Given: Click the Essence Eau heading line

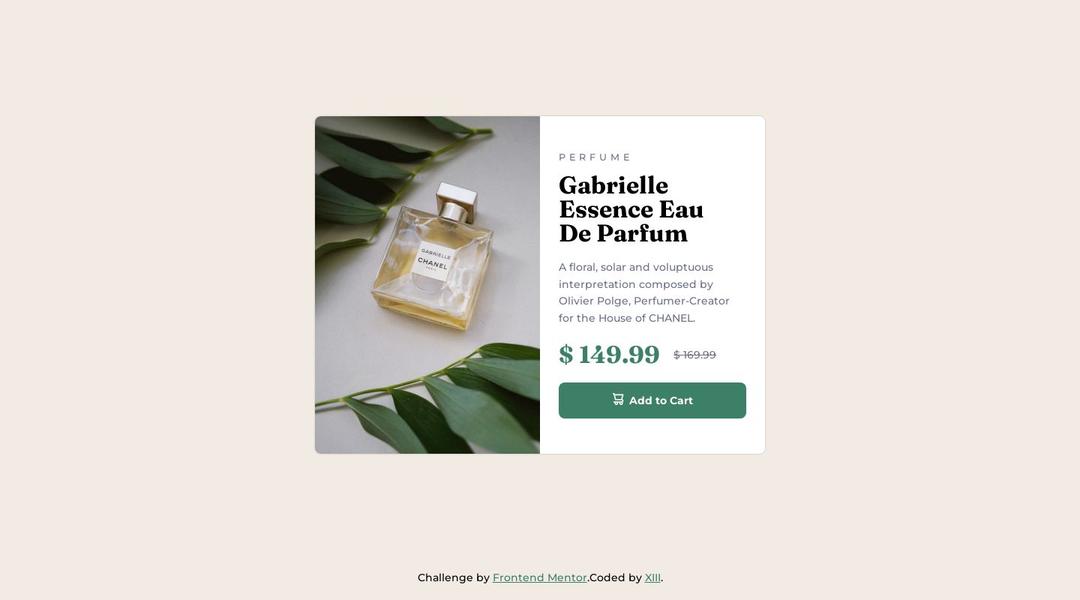Looking at the screenshot, I should point(631,209).
